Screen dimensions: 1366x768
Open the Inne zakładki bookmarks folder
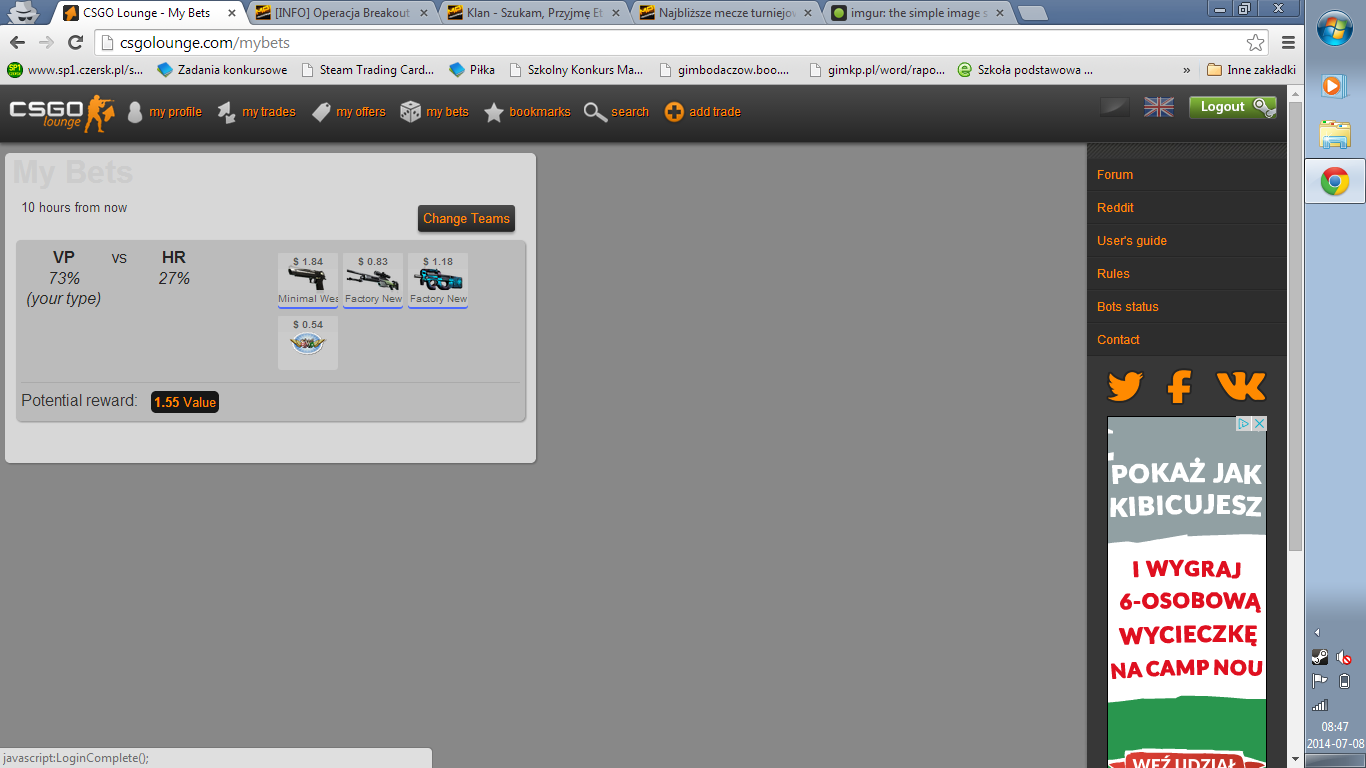click(1251, 70)
